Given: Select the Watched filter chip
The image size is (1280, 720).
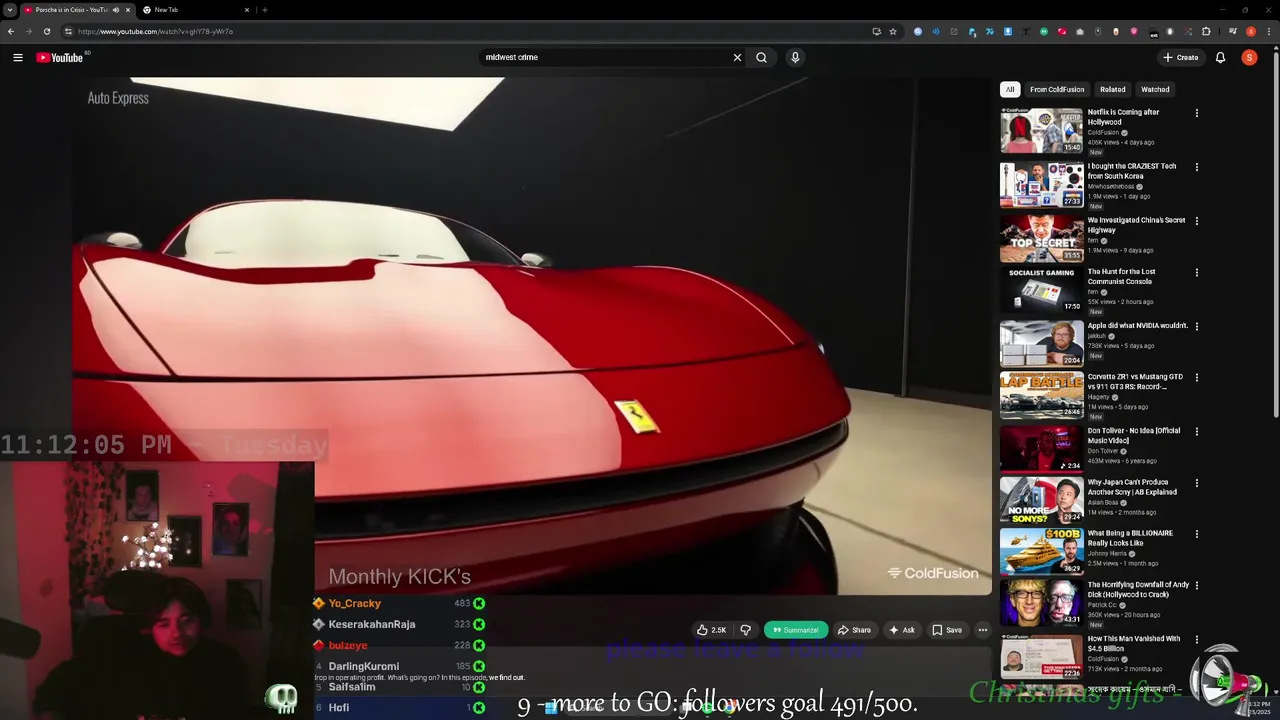Looking at the screenshot, I should coord(1155,89).
